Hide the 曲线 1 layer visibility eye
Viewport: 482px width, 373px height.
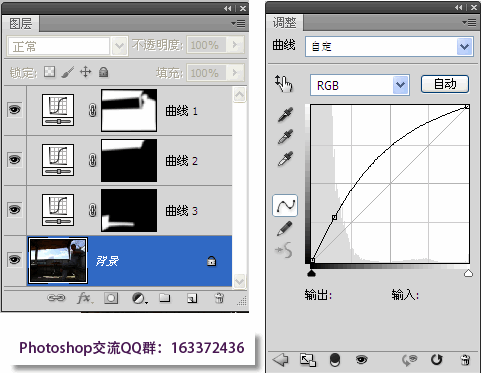coord(14,110)
